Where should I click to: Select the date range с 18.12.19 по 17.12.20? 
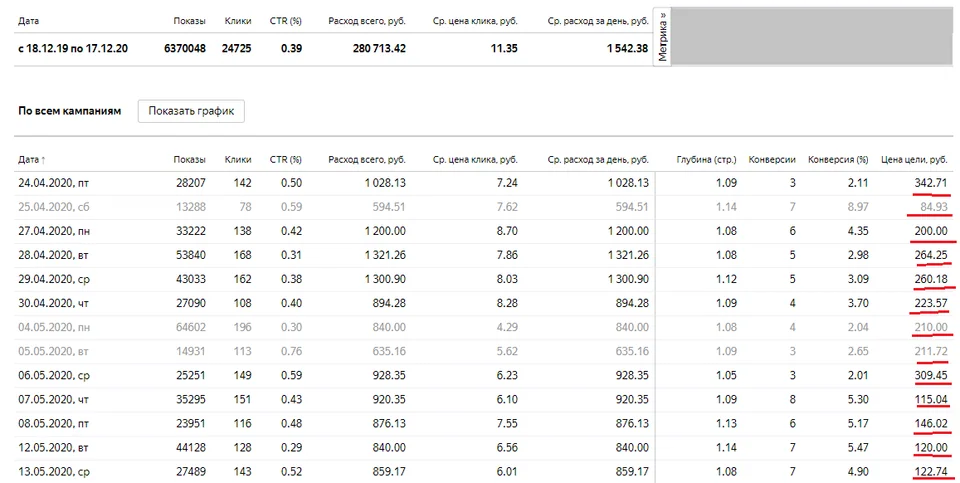coord(73,48)
